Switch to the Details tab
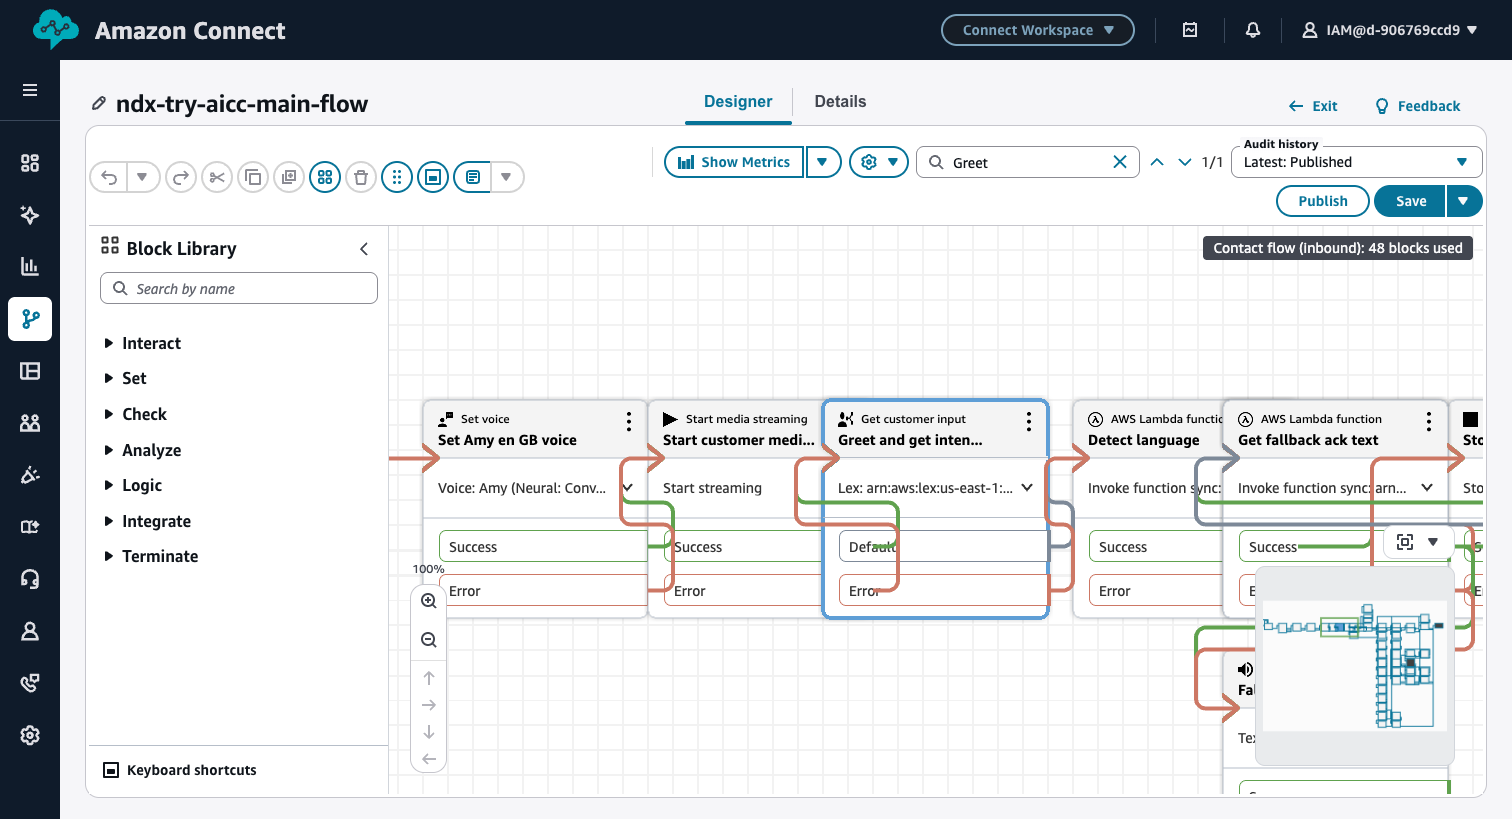Viewport: 1512px width, 819px height. coord(840,102)
